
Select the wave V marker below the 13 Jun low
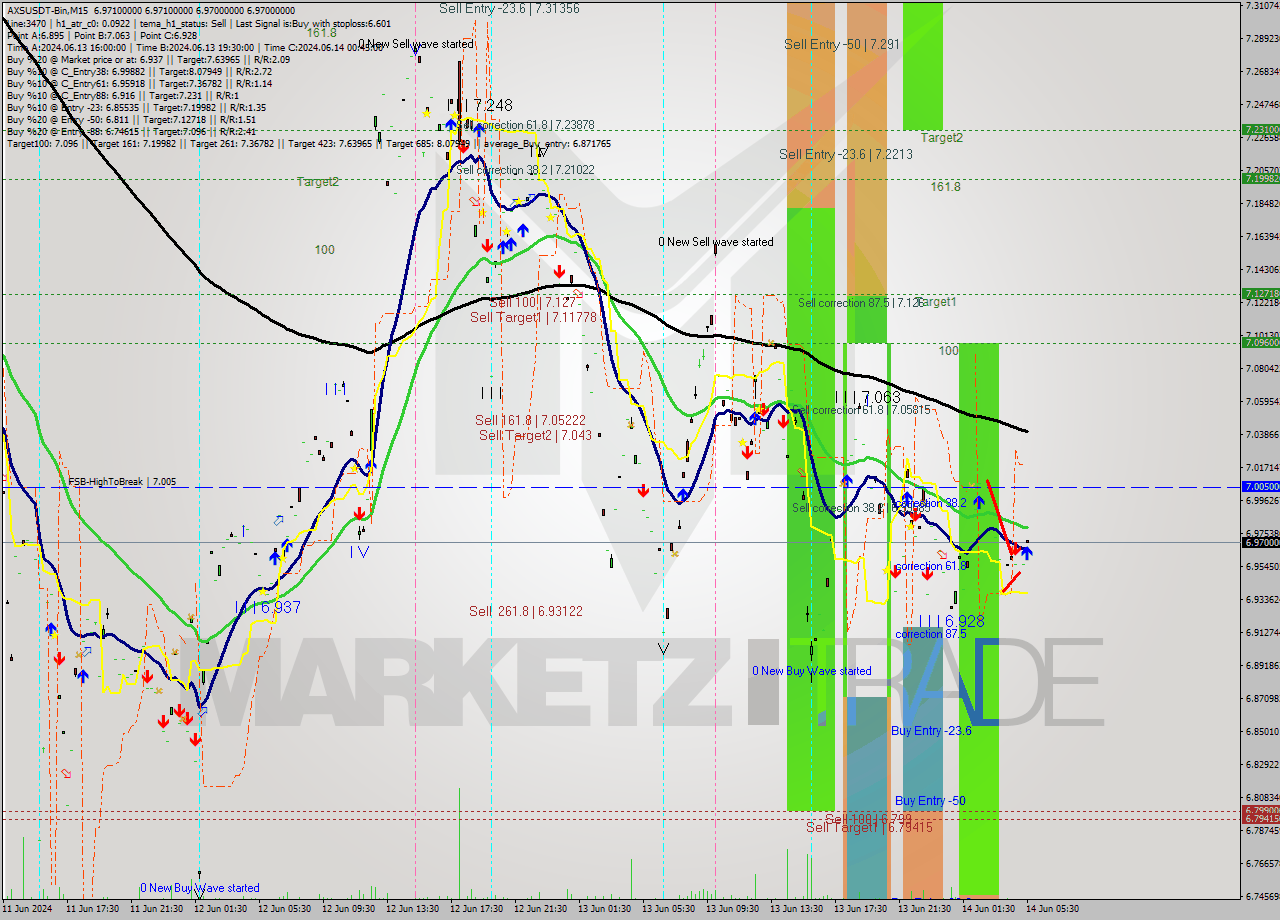[663, 649]
